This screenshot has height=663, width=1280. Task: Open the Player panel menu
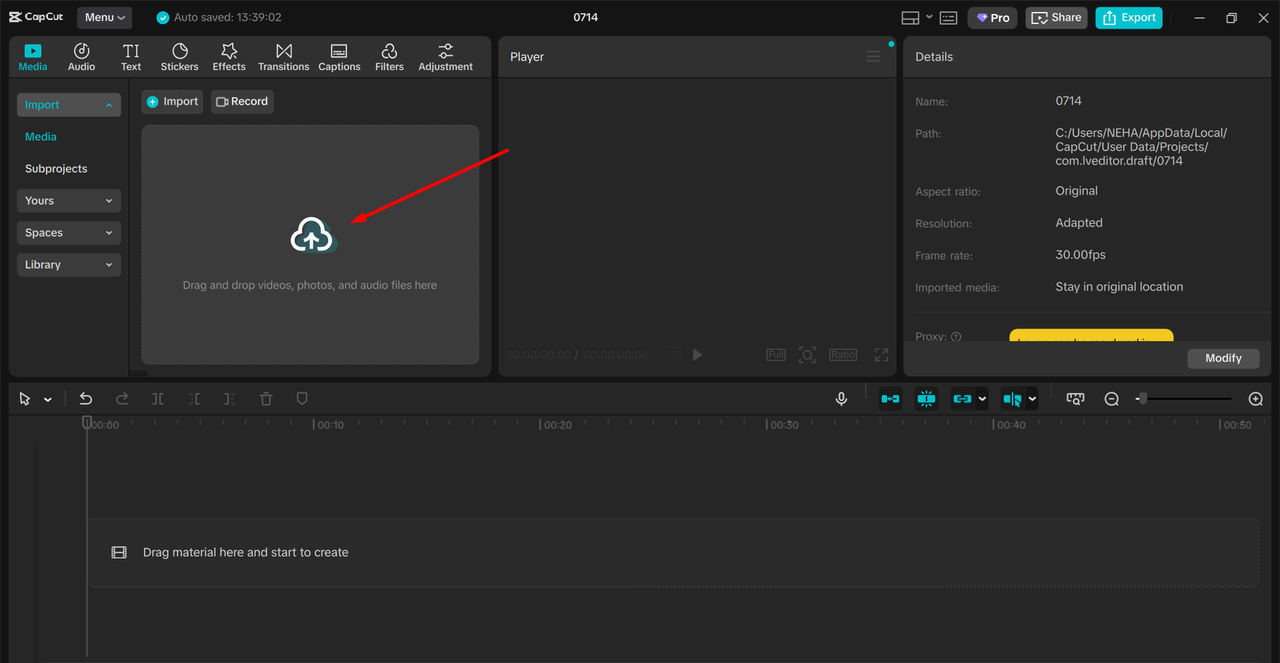point(873,57)
